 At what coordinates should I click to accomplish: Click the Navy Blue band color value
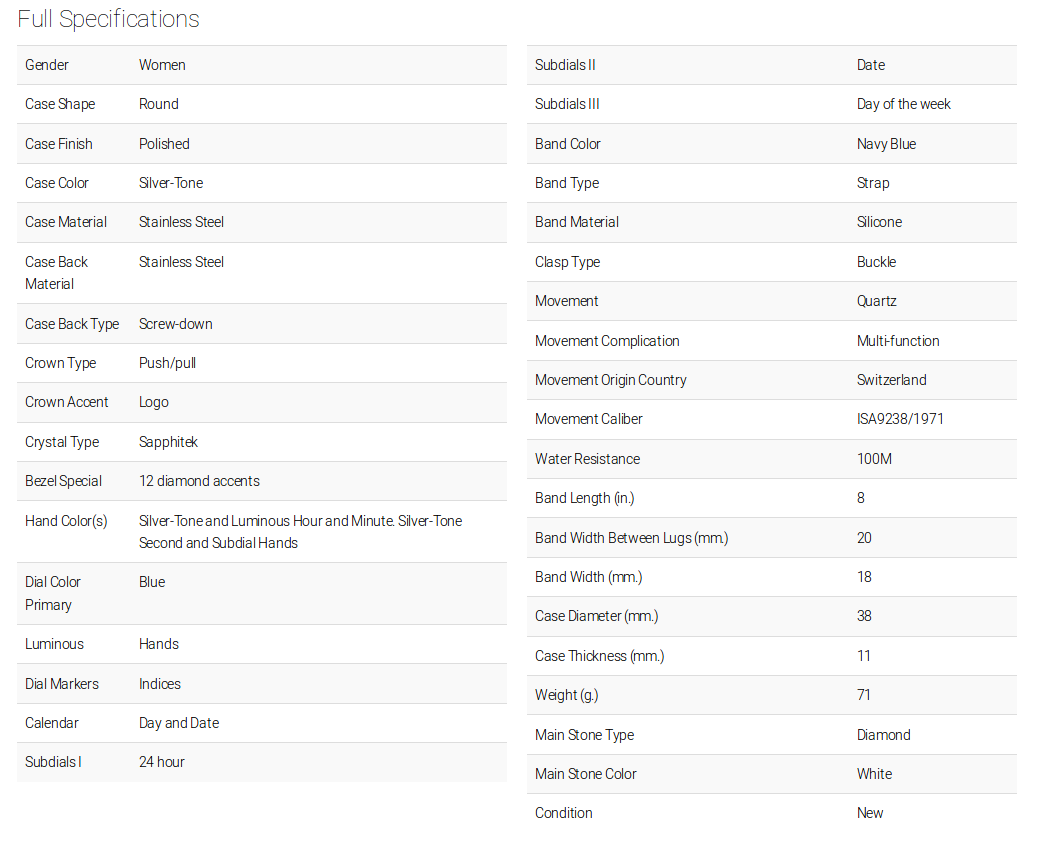coord(886,144)
